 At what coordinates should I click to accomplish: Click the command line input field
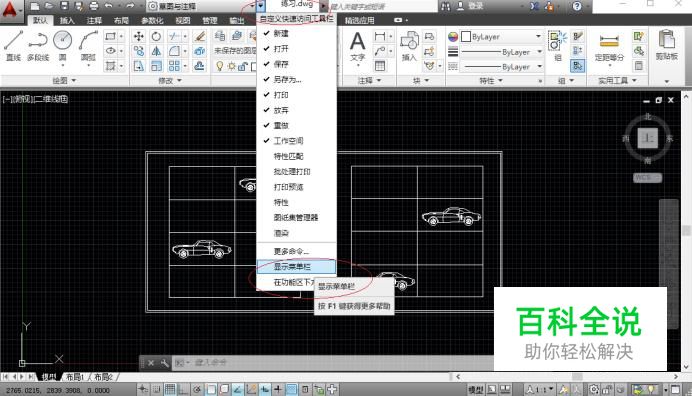pos(334,363)
